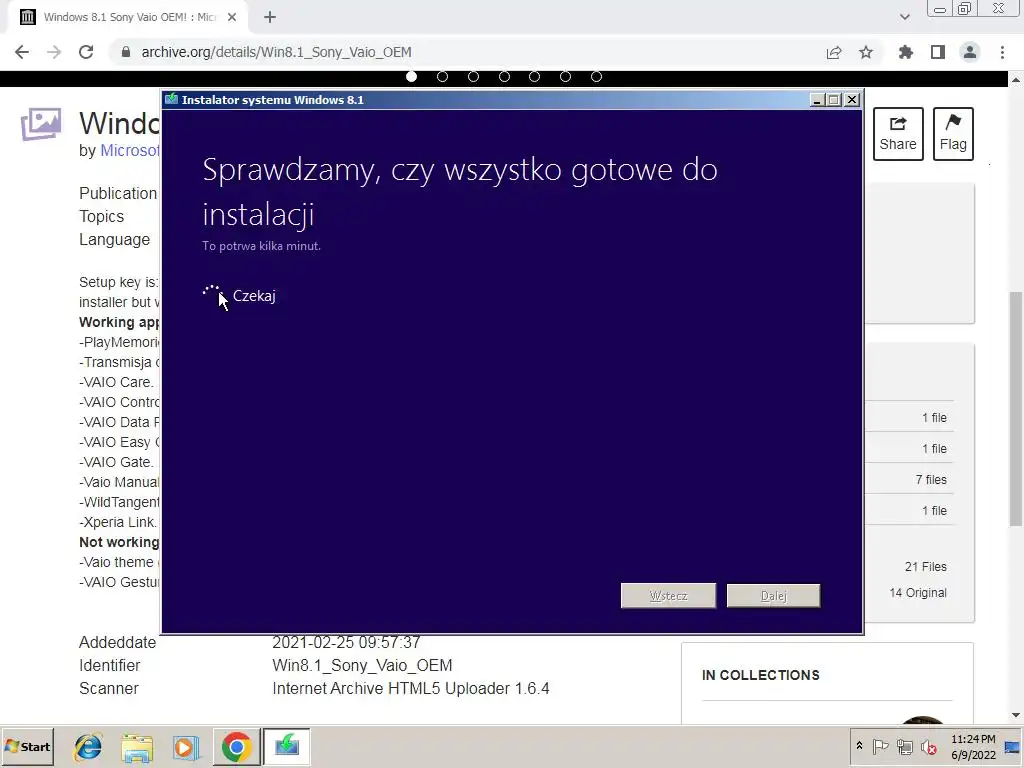
Task: Select the seventh carousel dot
Action: coord(596,76)
